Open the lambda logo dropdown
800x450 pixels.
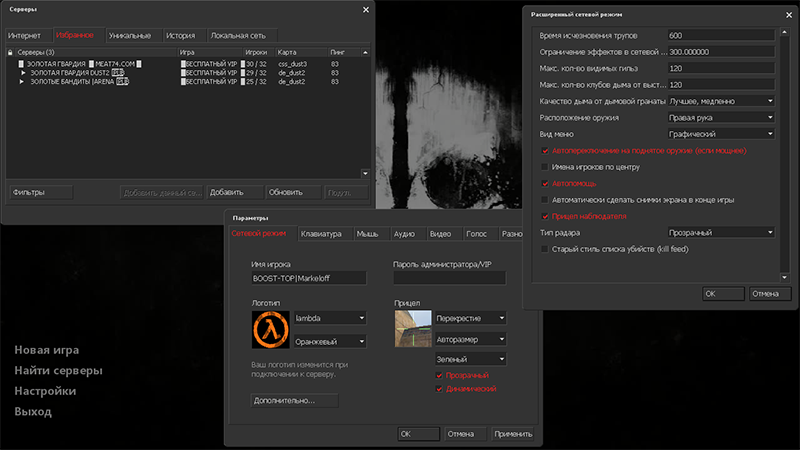click(330, 318)
